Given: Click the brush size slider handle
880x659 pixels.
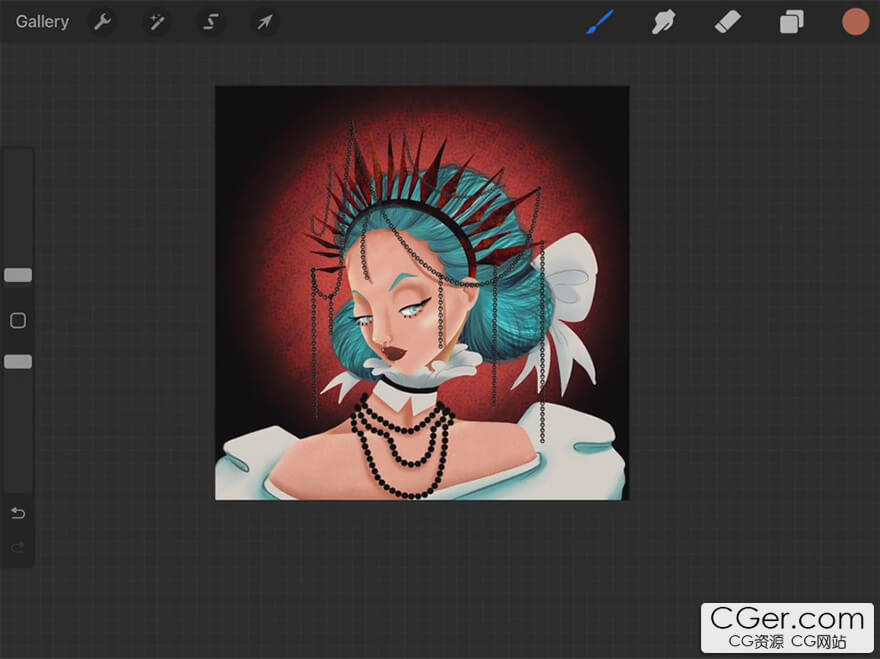Looking at the screenshot, I should [18, 274].
